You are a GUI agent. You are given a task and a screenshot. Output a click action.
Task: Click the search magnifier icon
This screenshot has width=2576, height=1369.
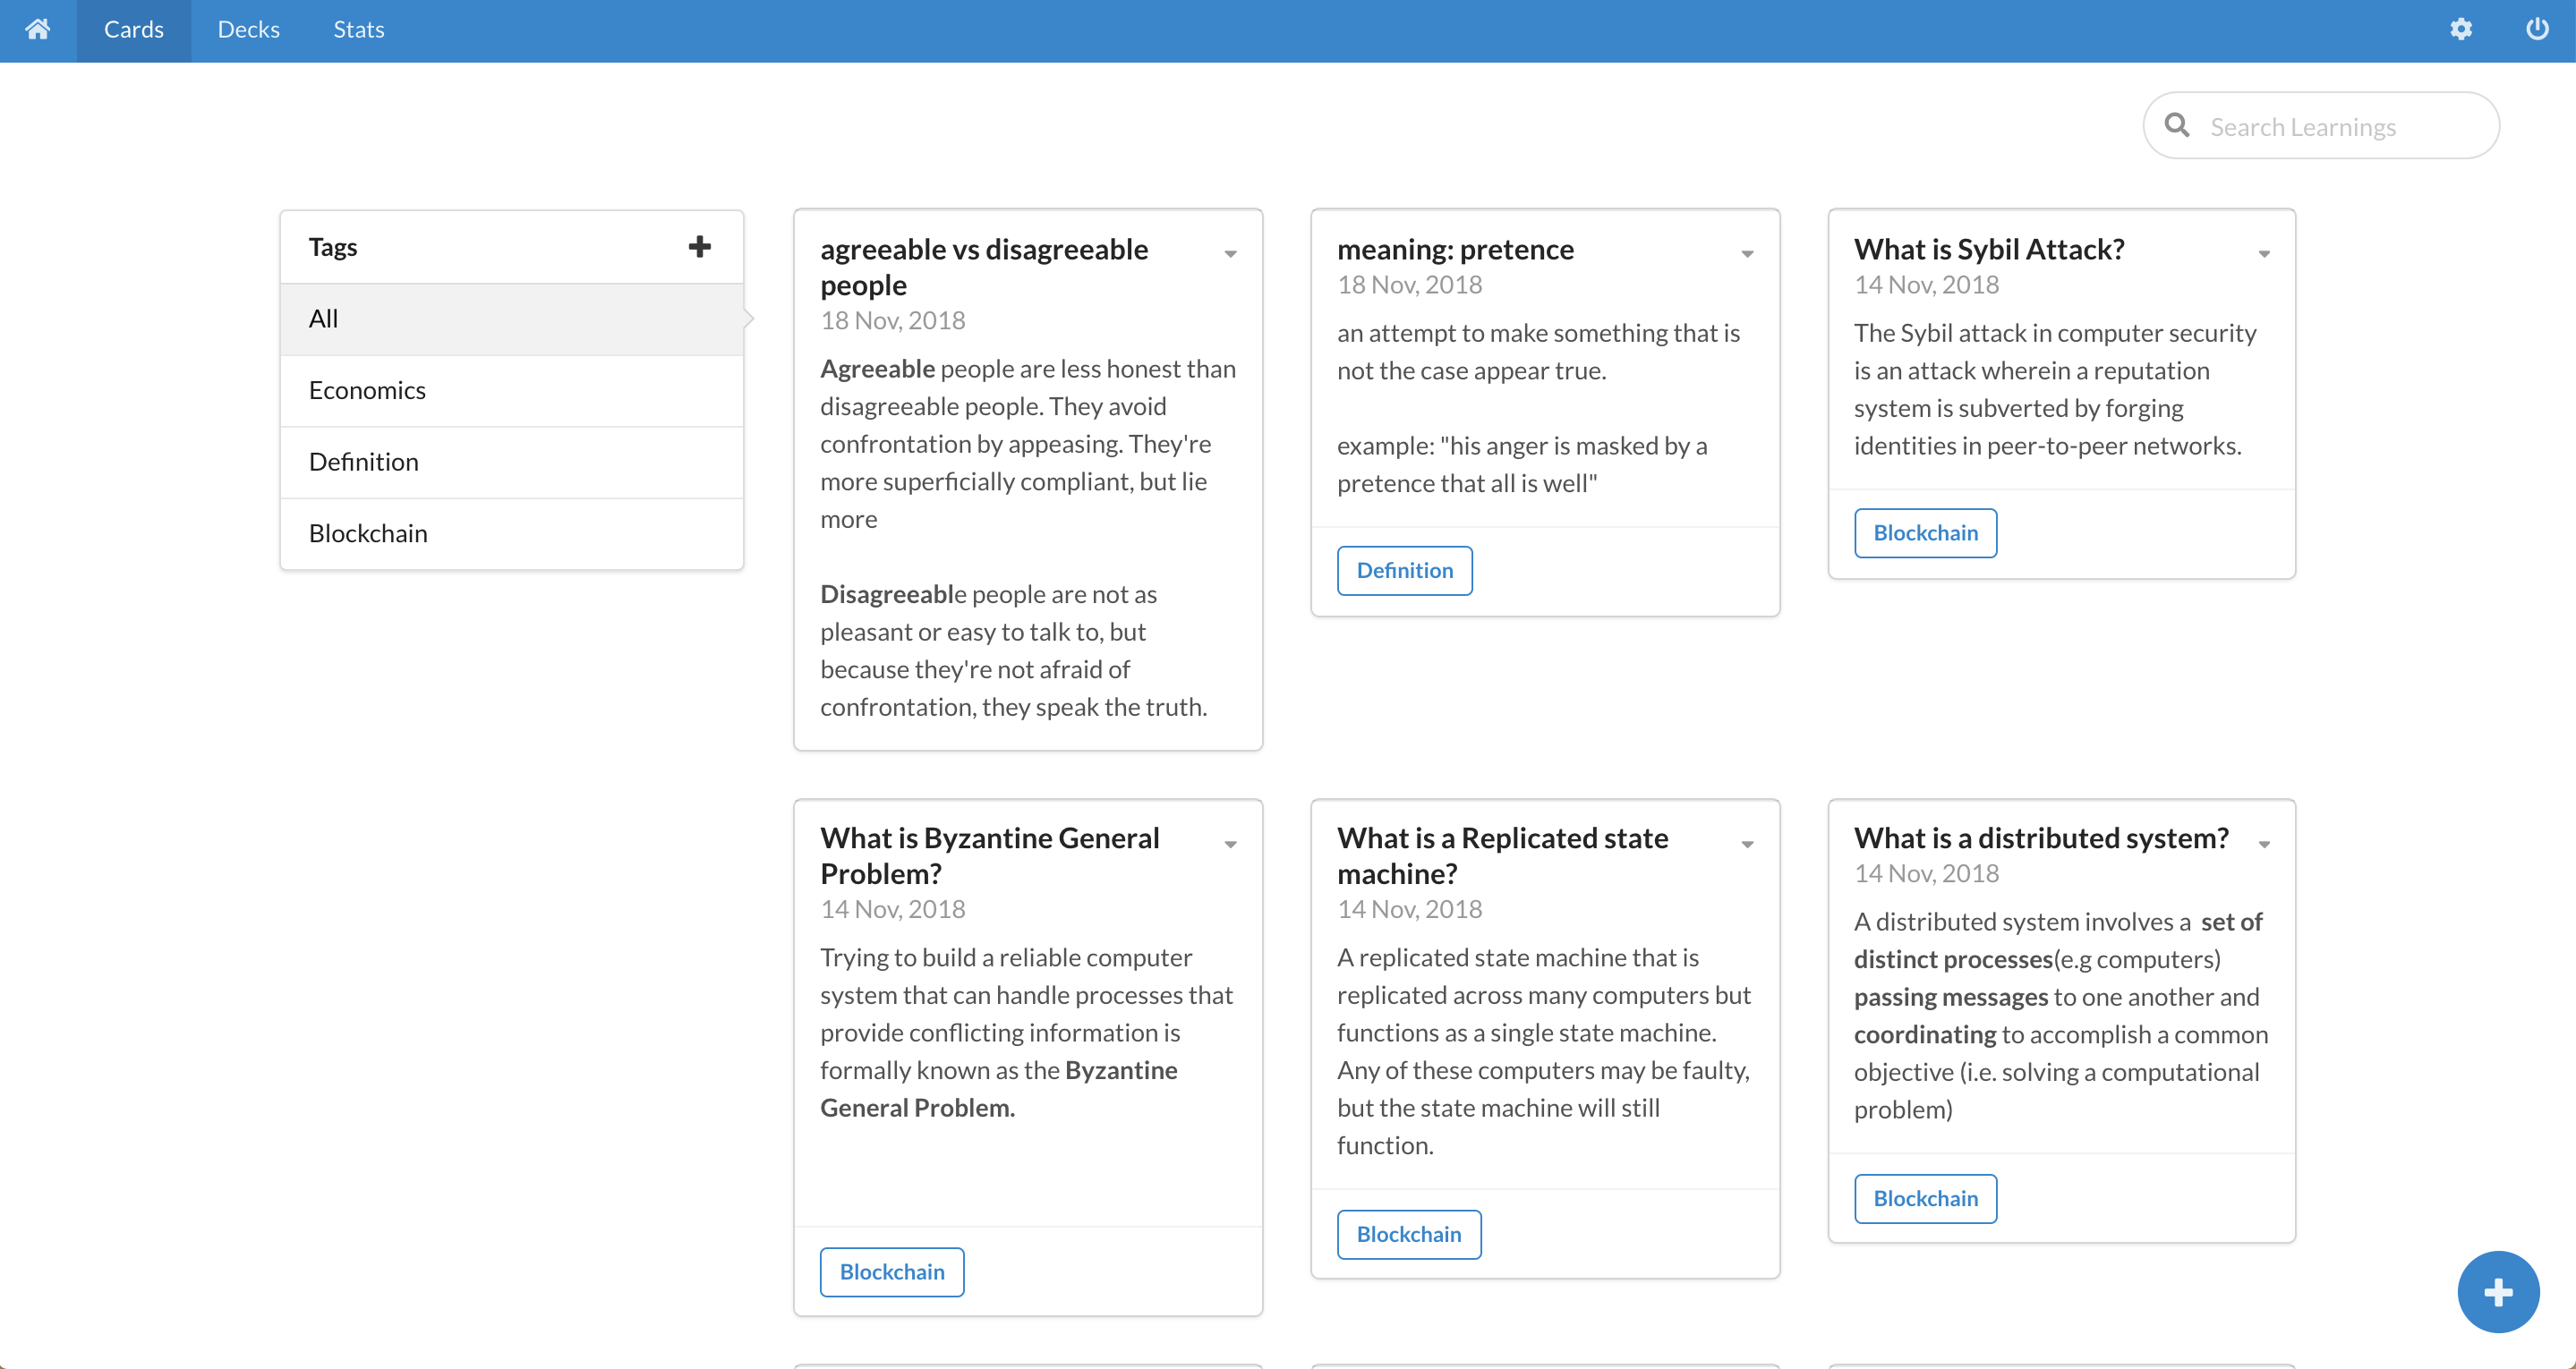pyautogui.click(x=2177, y=126)
